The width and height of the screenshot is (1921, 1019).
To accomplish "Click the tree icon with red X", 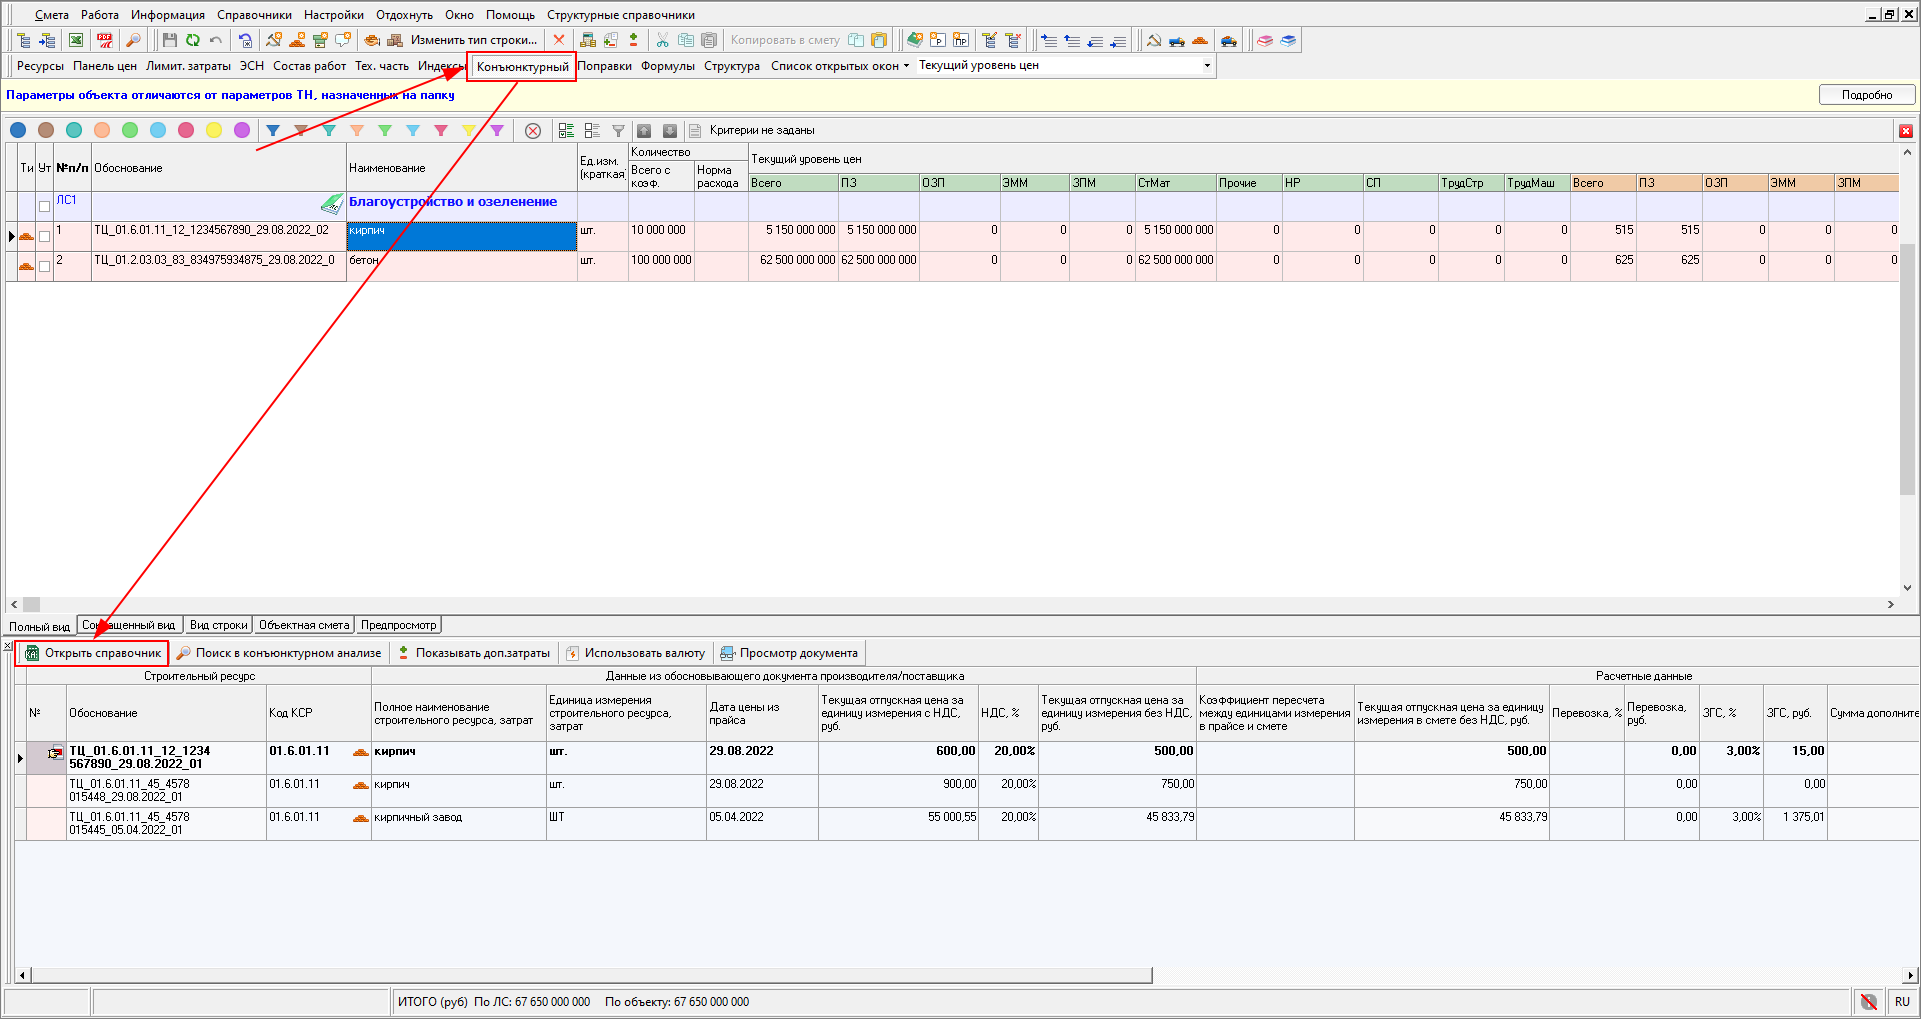I will [1012, 40].
